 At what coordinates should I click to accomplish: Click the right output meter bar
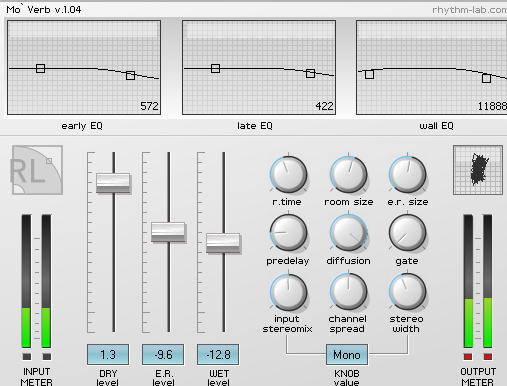coord(488,281)
